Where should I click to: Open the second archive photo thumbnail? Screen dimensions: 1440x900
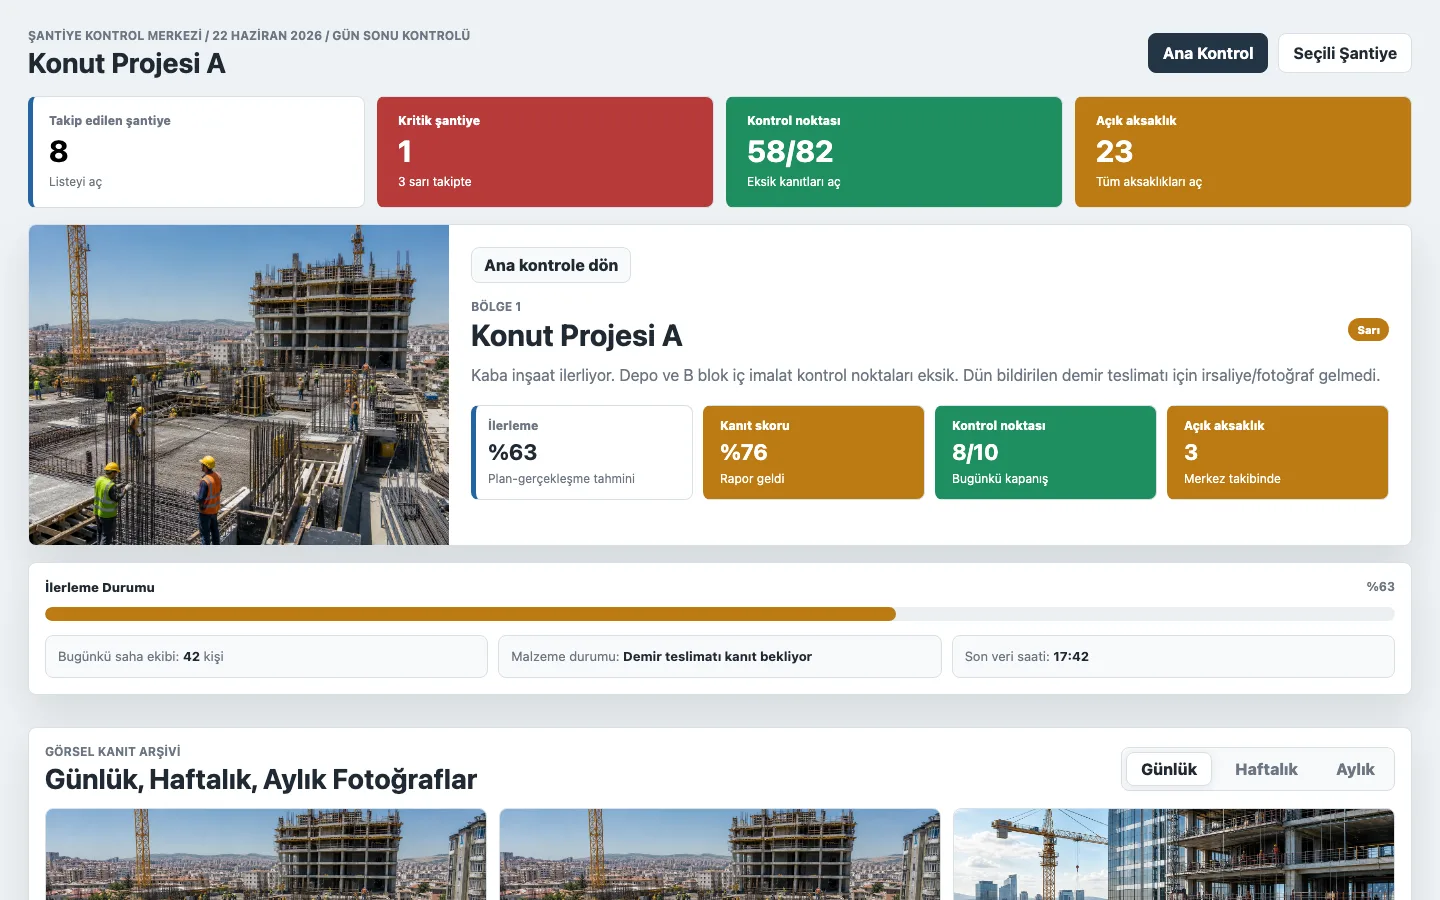[720, 854]
